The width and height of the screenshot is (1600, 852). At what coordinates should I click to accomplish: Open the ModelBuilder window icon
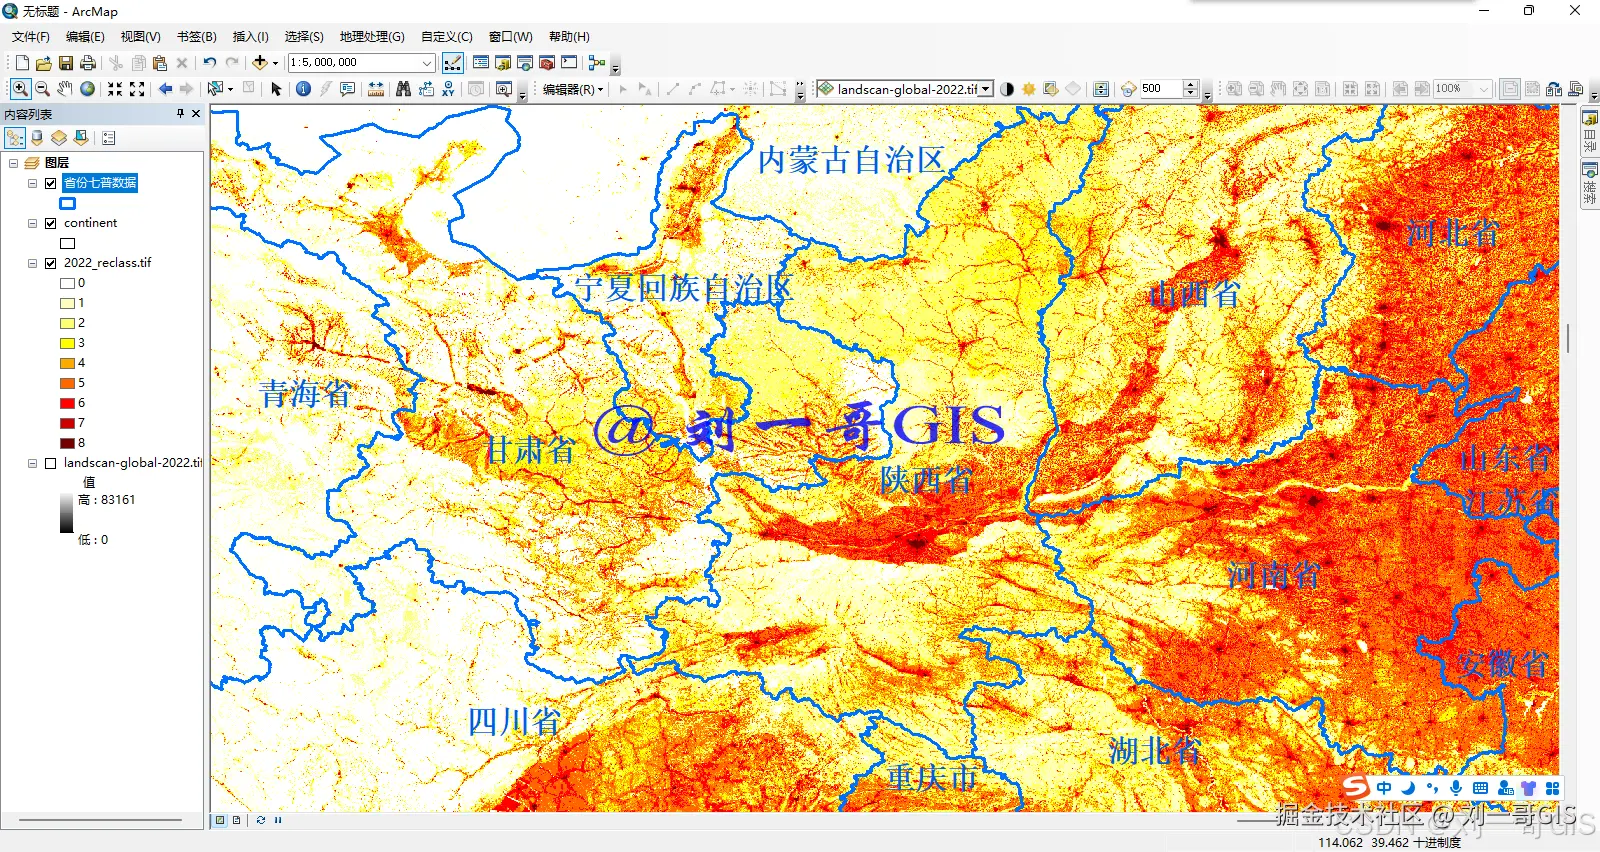pos(597,62)
